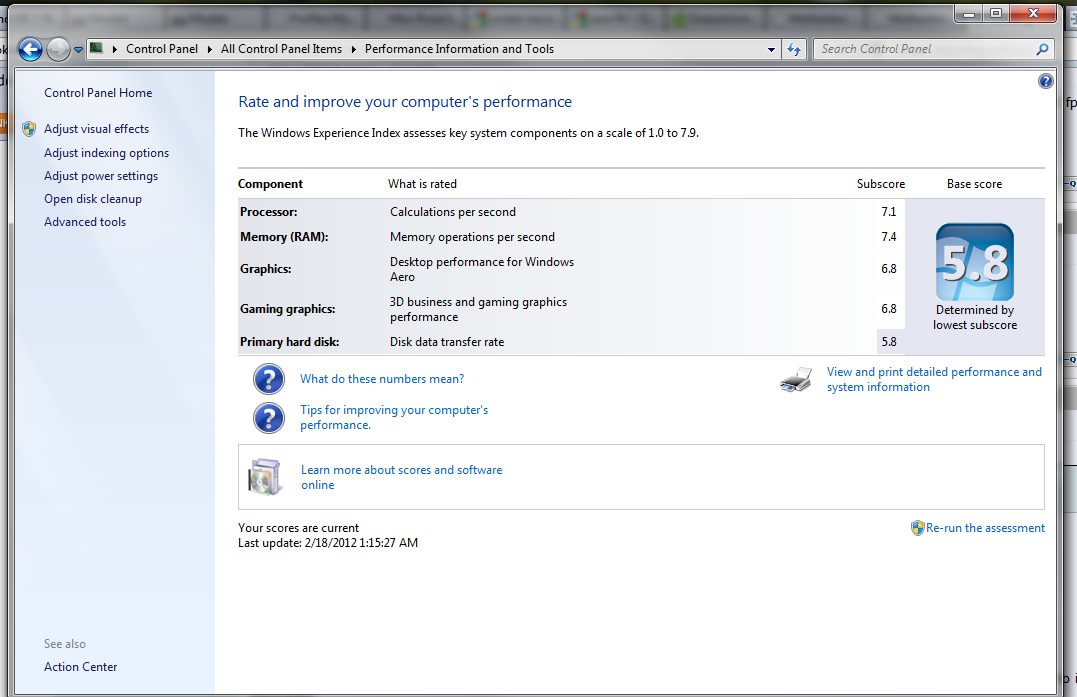Open What do these numbers mean link
The height and width of the screenshot is (697, 1077).
[382, 379]
